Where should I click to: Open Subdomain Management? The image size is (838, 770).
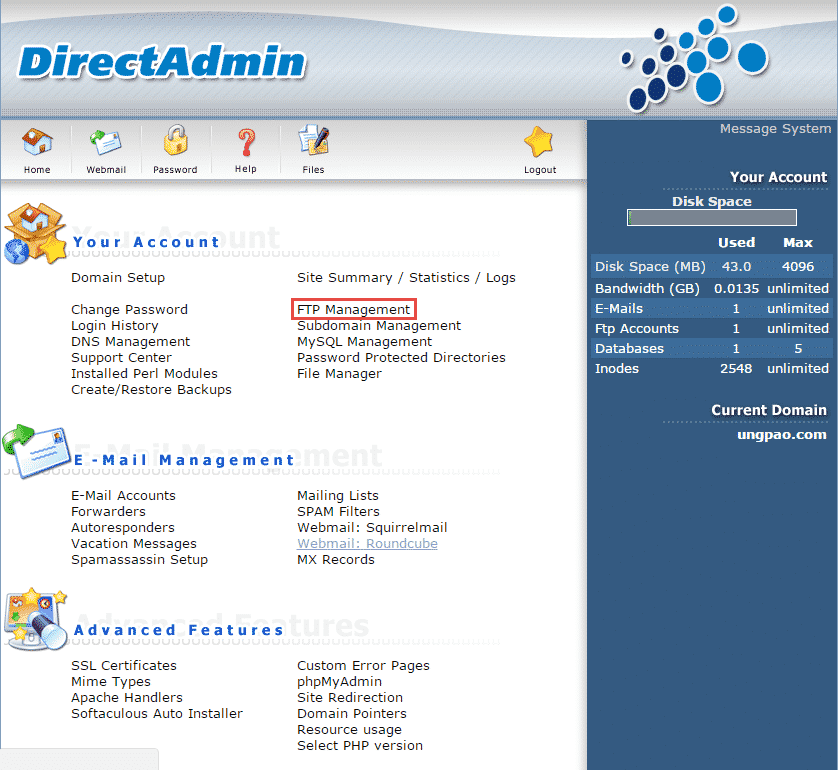click(x=379, y=326)
